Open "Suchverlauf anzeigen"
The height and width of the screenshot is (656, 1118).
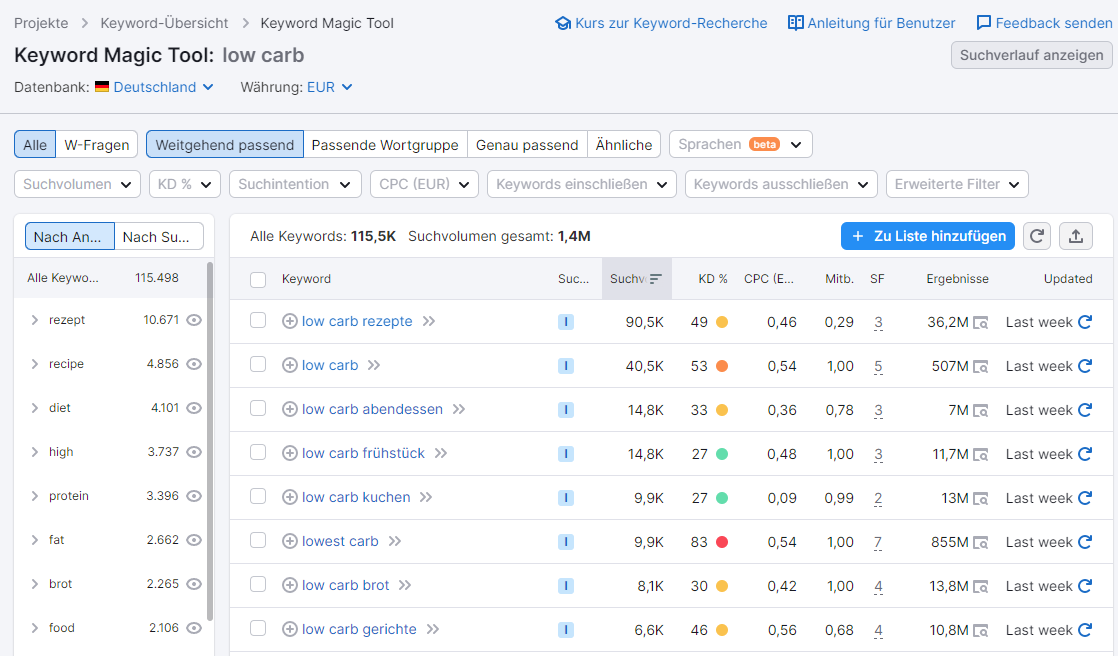click(x=1031, y=55)
